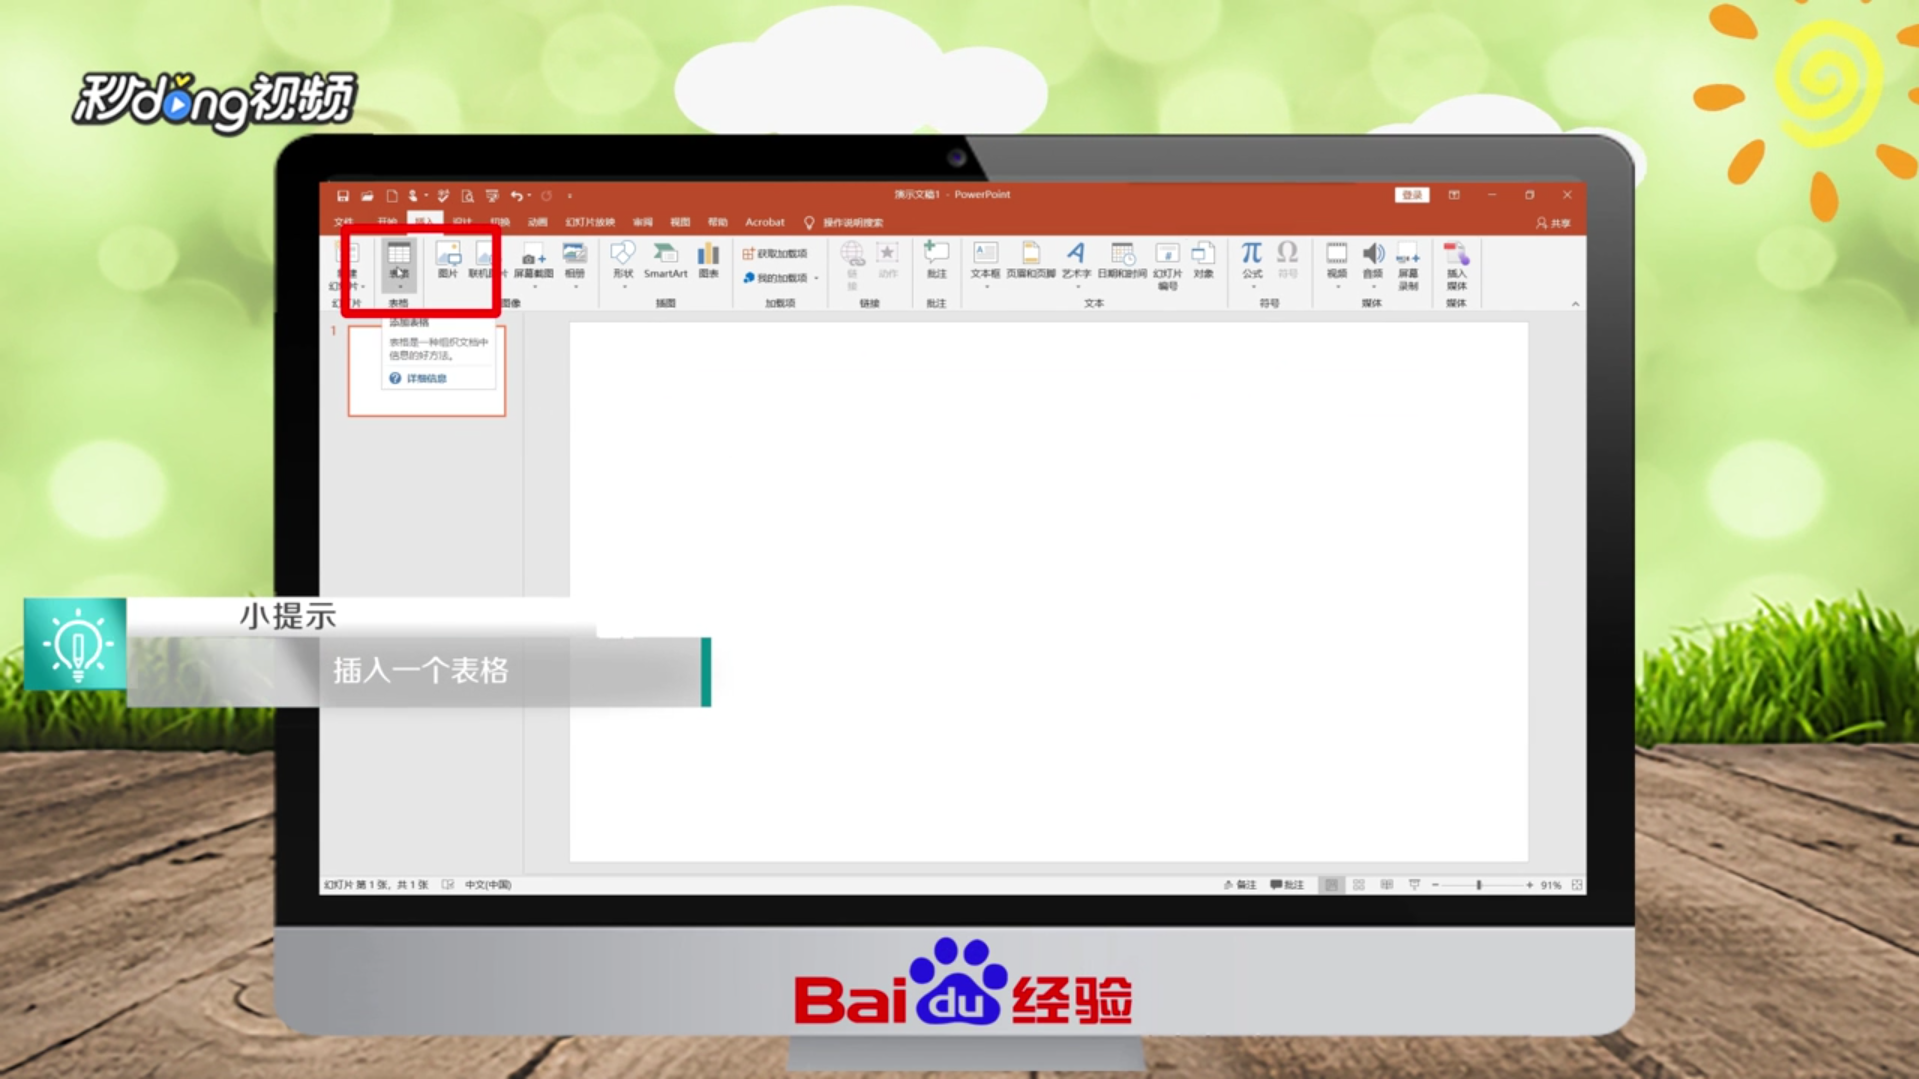The height and width of the screenshot is (1079, 1919).
Task: Switch to Reading view in status bar
Action: click(x=1386, y=885)
